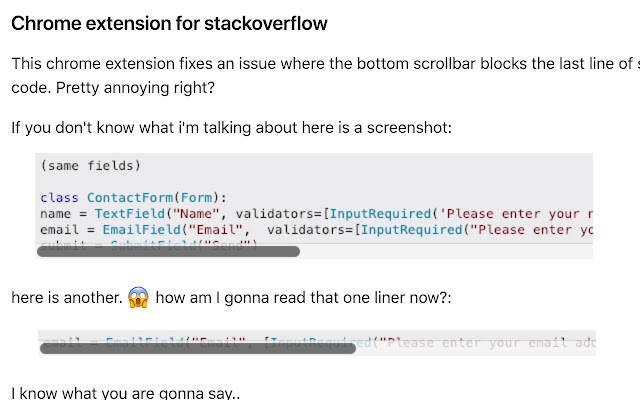
Task: Click the scrollbar in the first code screenshot
Action: (x=168, y=252)
